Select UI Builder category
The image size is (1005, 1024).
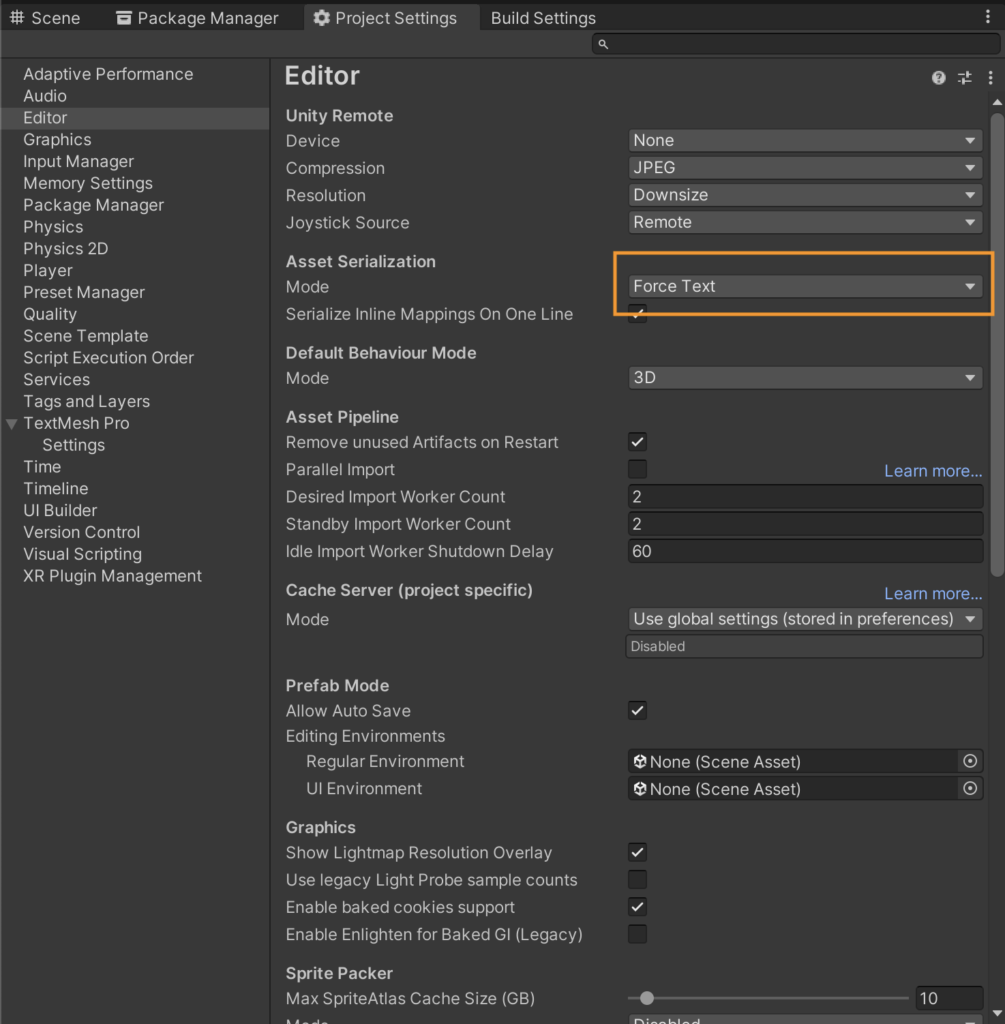(x=60, y=511)
